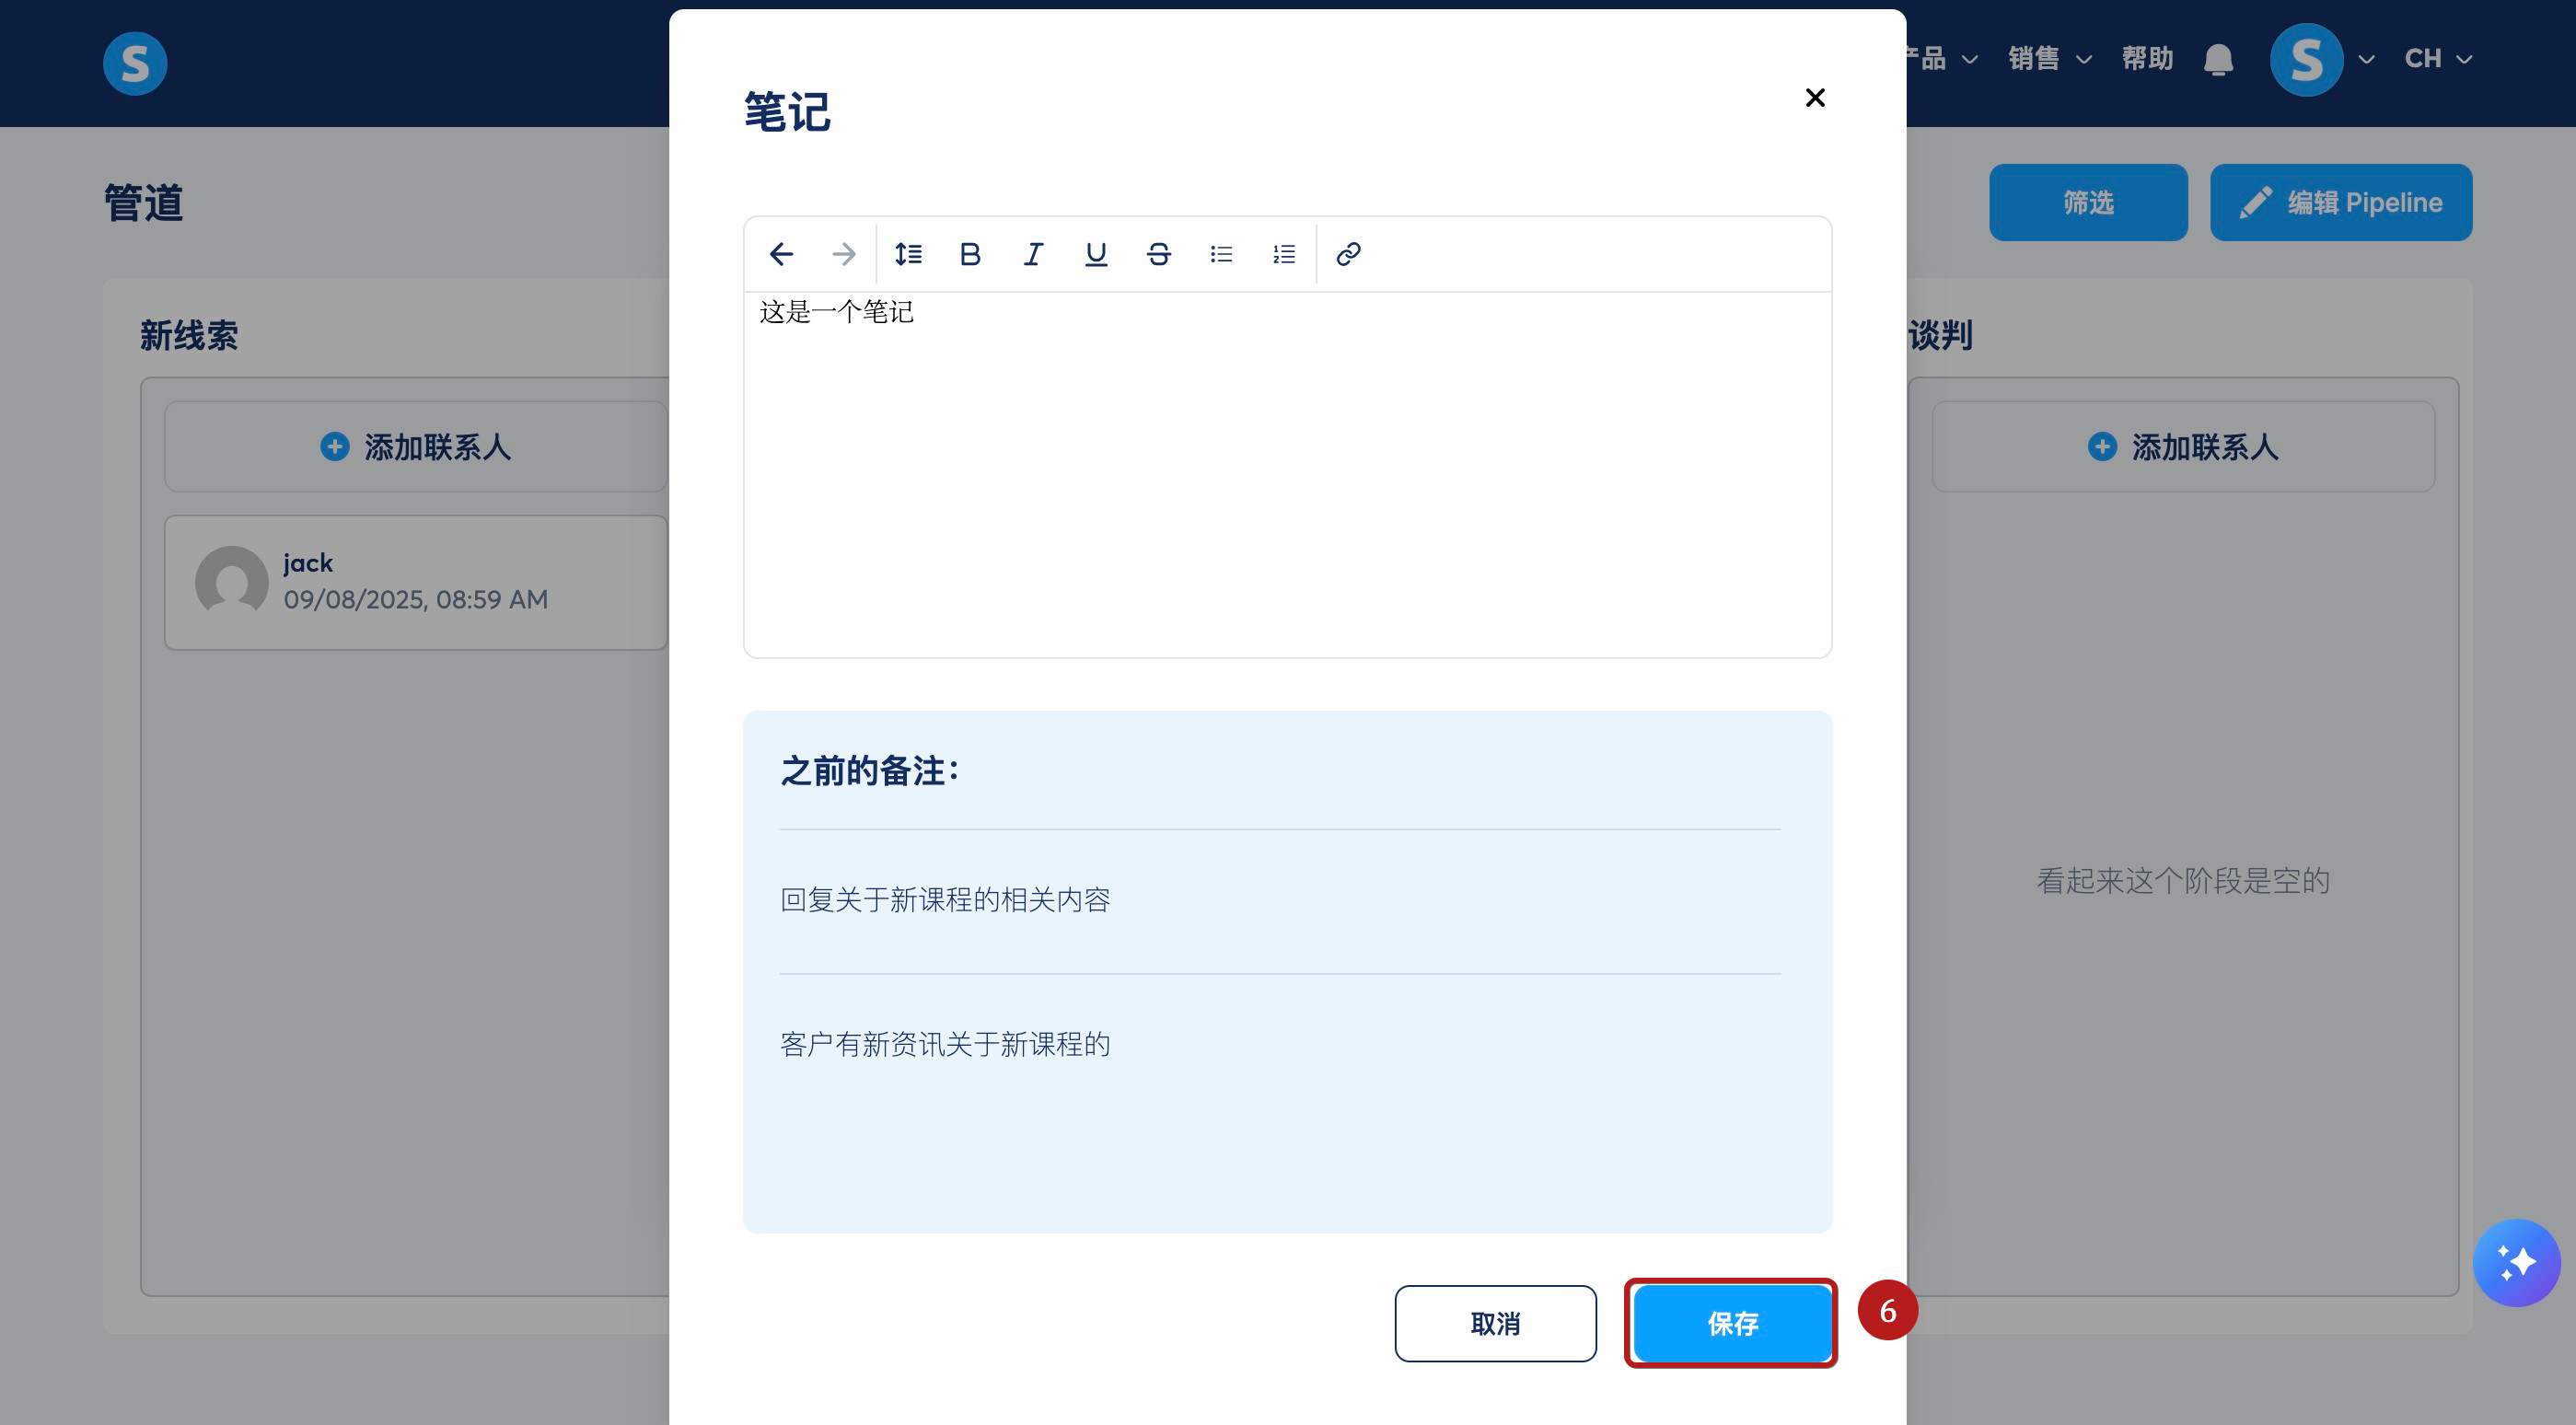Insert a numbered list
The image size is (2576, 1425).
click(x=1284, y=254)
